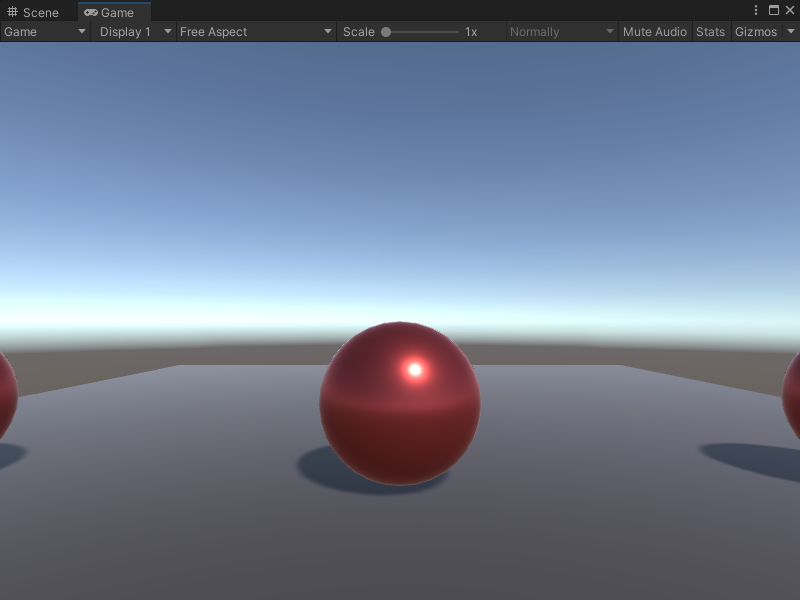The width and height of the screenshot is (800, 600).
Task: Click the arrow icon on the Game selector
Action: (80, 31)
